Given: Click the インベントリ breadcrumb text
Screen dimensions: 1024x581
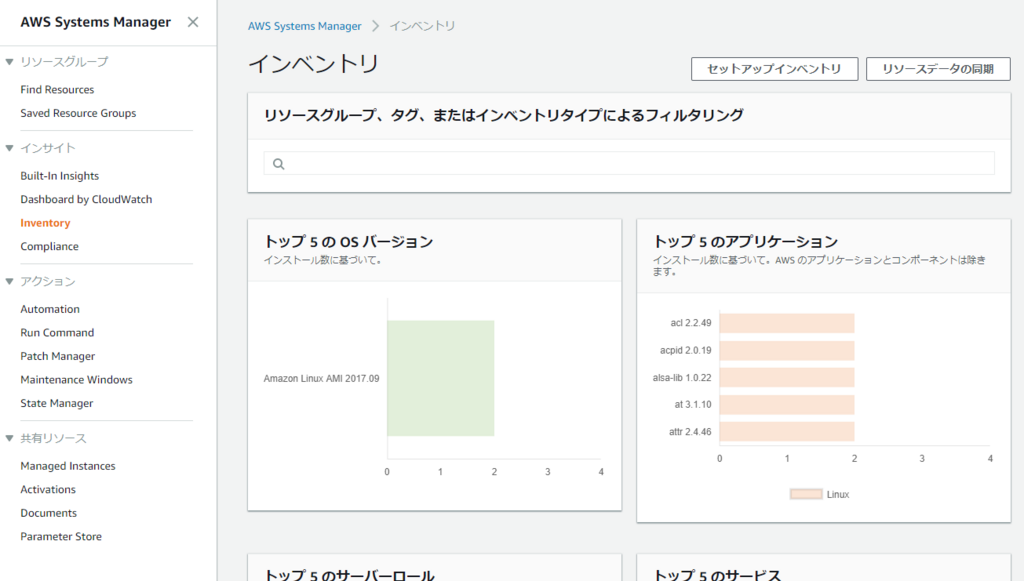Looking at the screenshot, I should coord(423,26).
